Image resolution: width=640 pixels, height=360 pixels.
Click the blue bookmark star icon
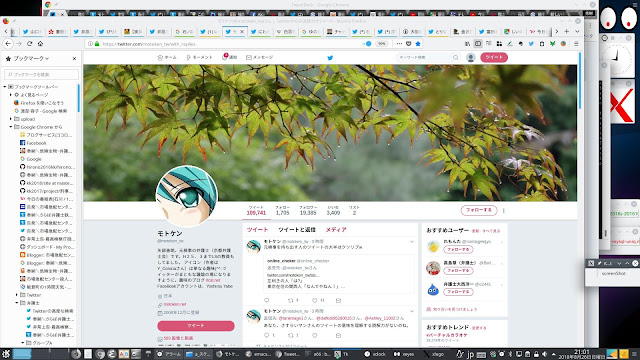click(x=418, y=44)
